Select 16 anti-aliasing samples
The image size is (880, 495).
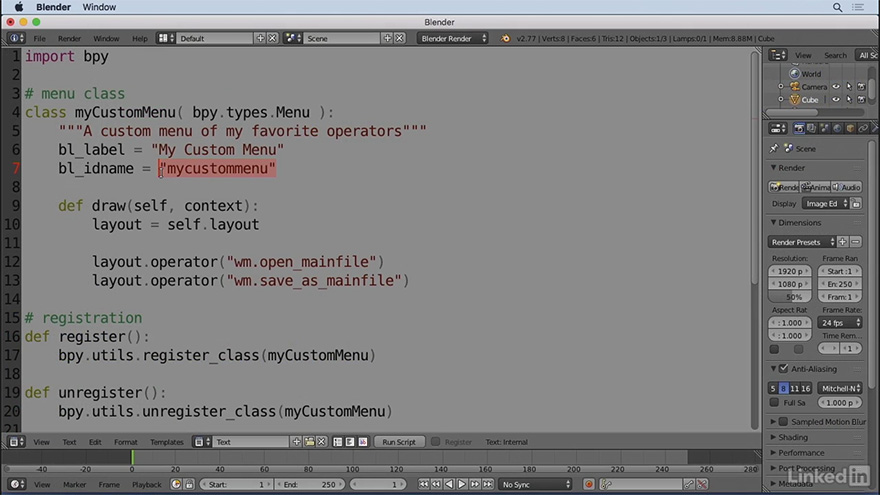tap(806, 388)
